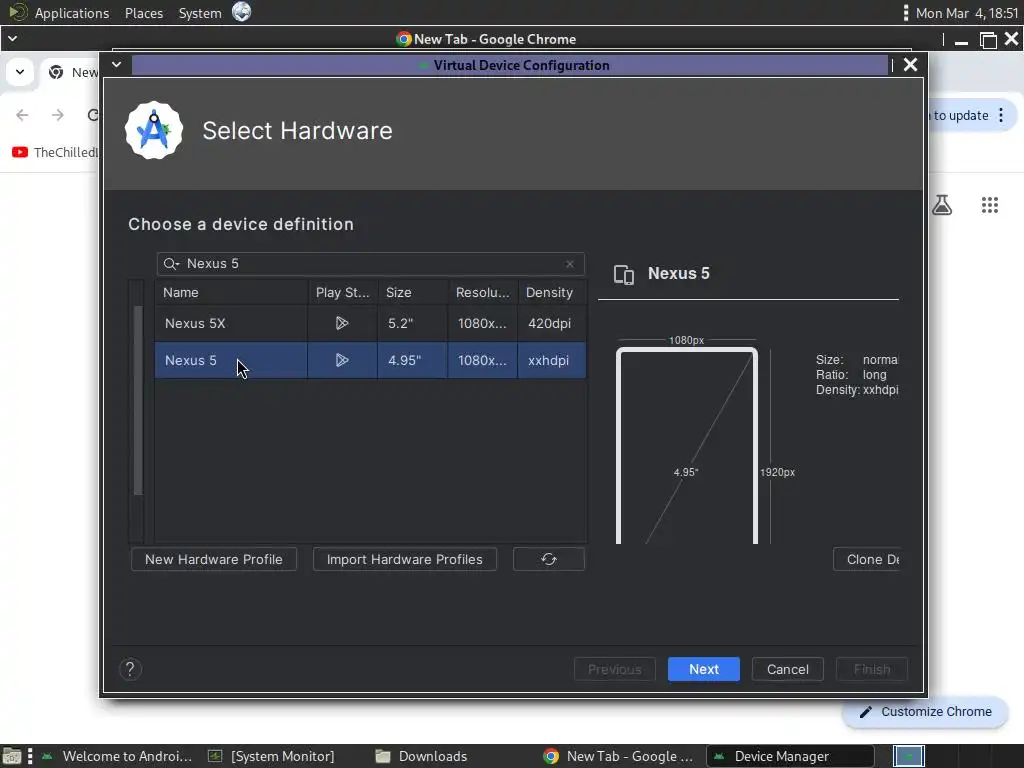The height and width of the screenshot is (768, 1024).
Task: Select the Nexus 5 device row
Action: (370, 360)
